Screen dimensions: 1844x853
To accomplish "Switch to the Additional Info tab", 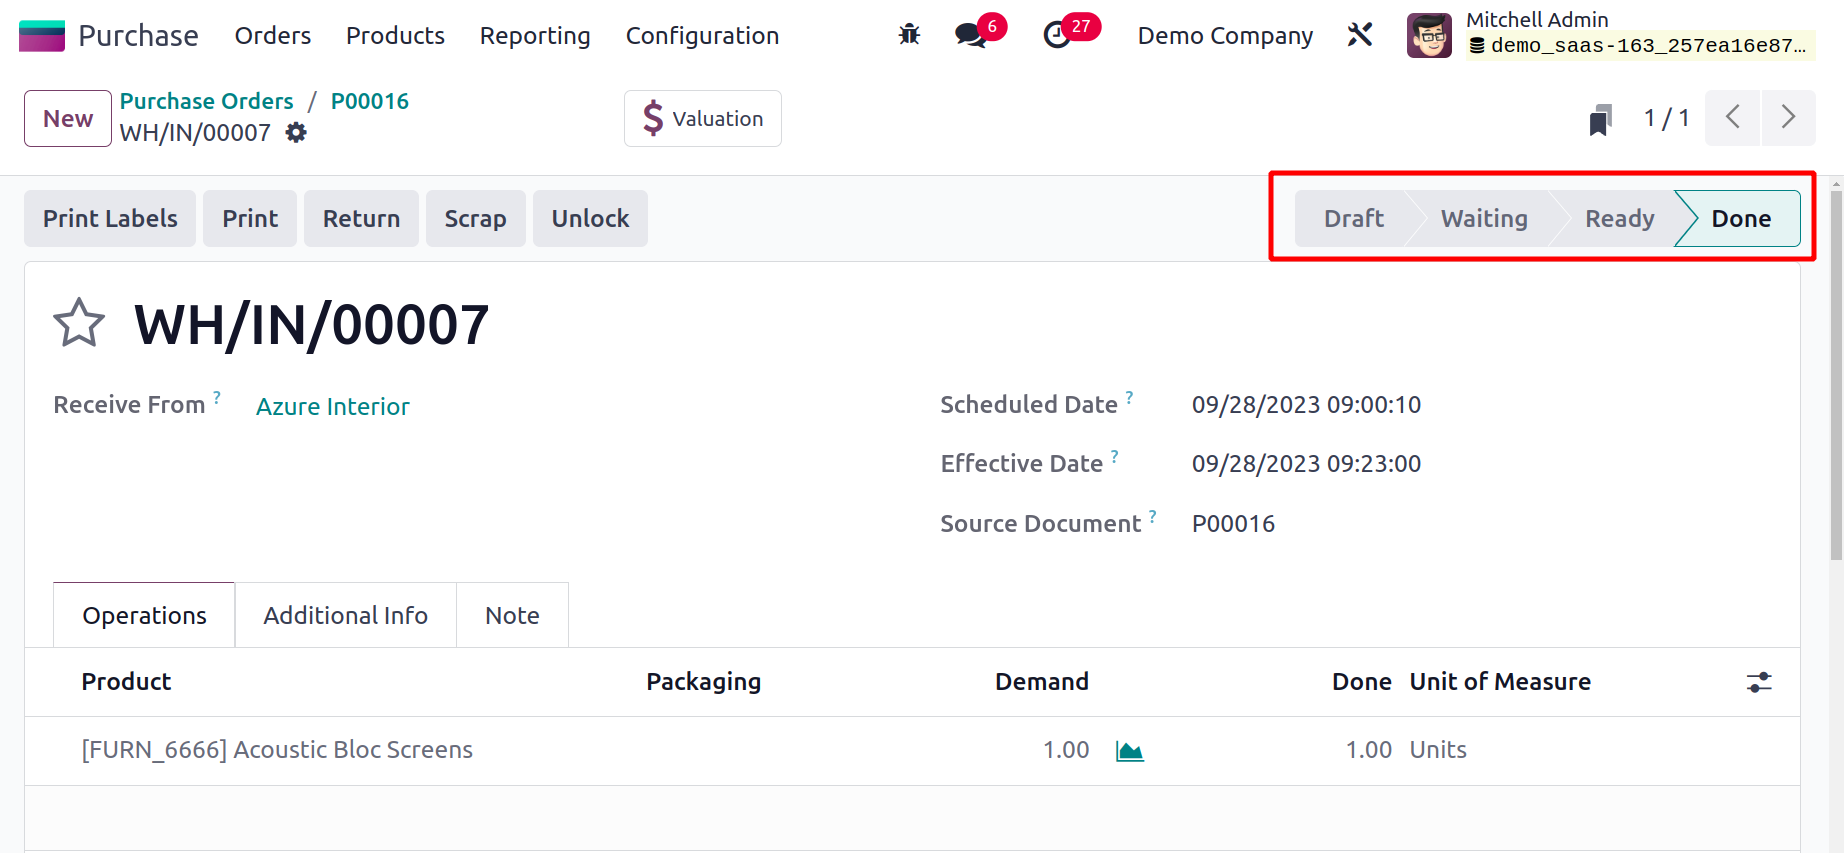I will 345,616.
